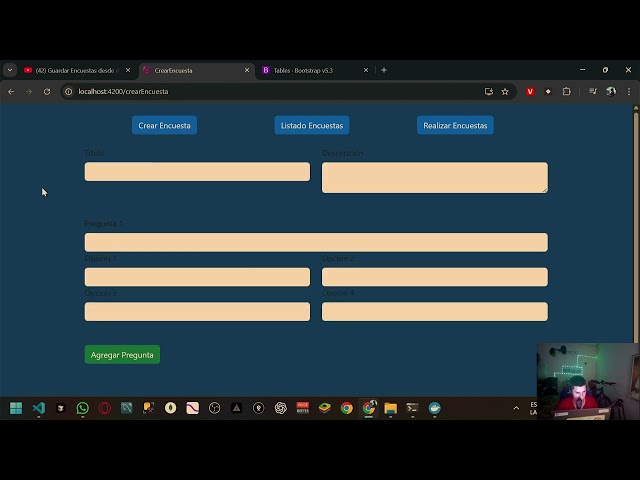The image size is (640, 480).
Task: Open Listado Encuestas
Action: pyautogui.click(x=312, y=125)
